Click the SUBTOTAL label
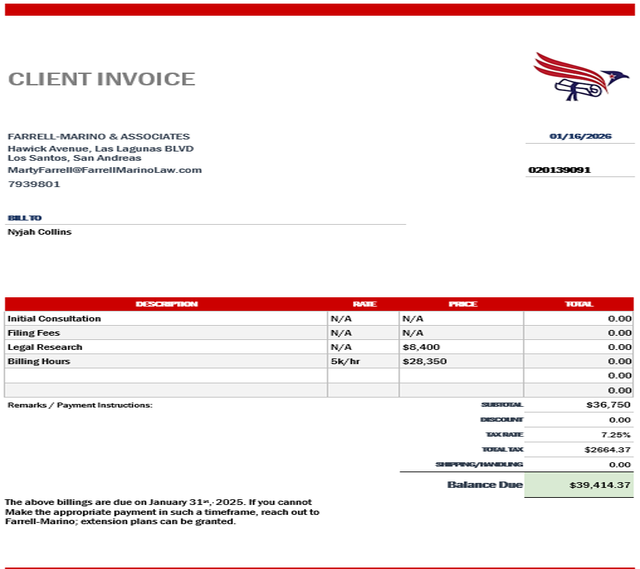 coord(502,405)
